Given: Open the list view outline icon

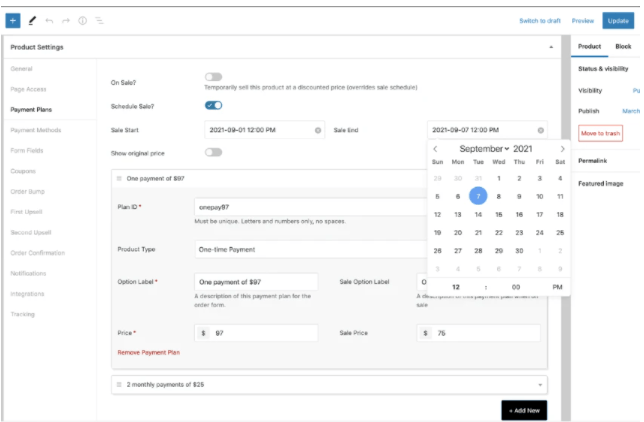Looking at the screenshot, I should pos(99,20).
